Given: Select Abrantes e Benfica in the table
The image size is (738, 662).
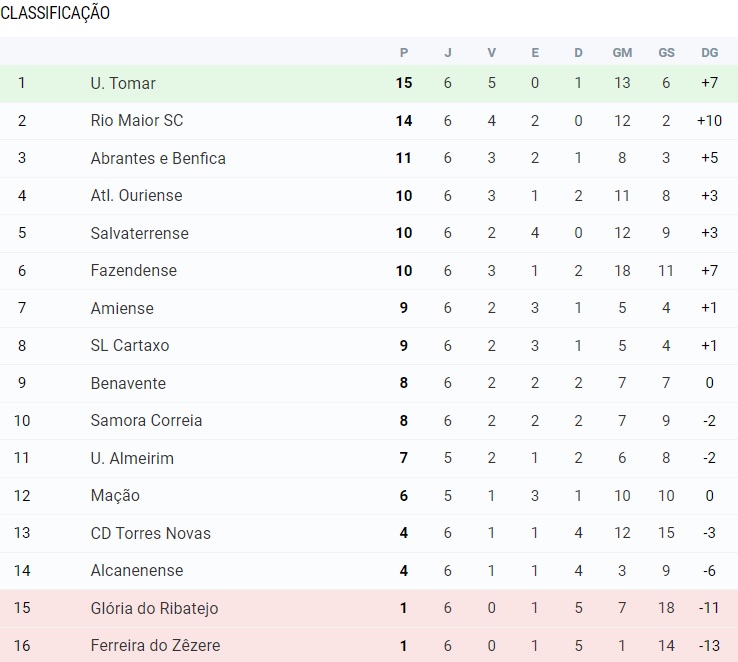Looking at the screenshot, I should point(158,158).
